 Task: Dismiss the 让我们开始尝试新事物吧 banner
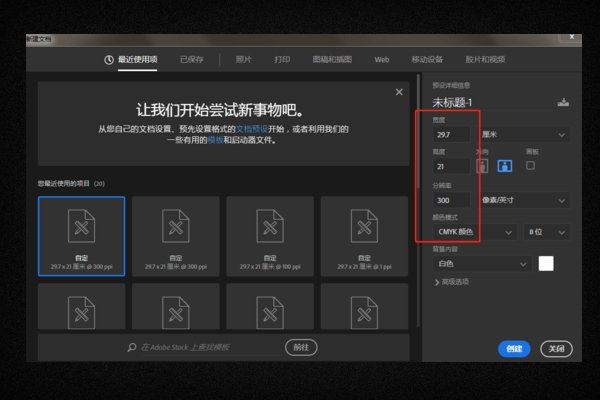click(x=399, y=92)
